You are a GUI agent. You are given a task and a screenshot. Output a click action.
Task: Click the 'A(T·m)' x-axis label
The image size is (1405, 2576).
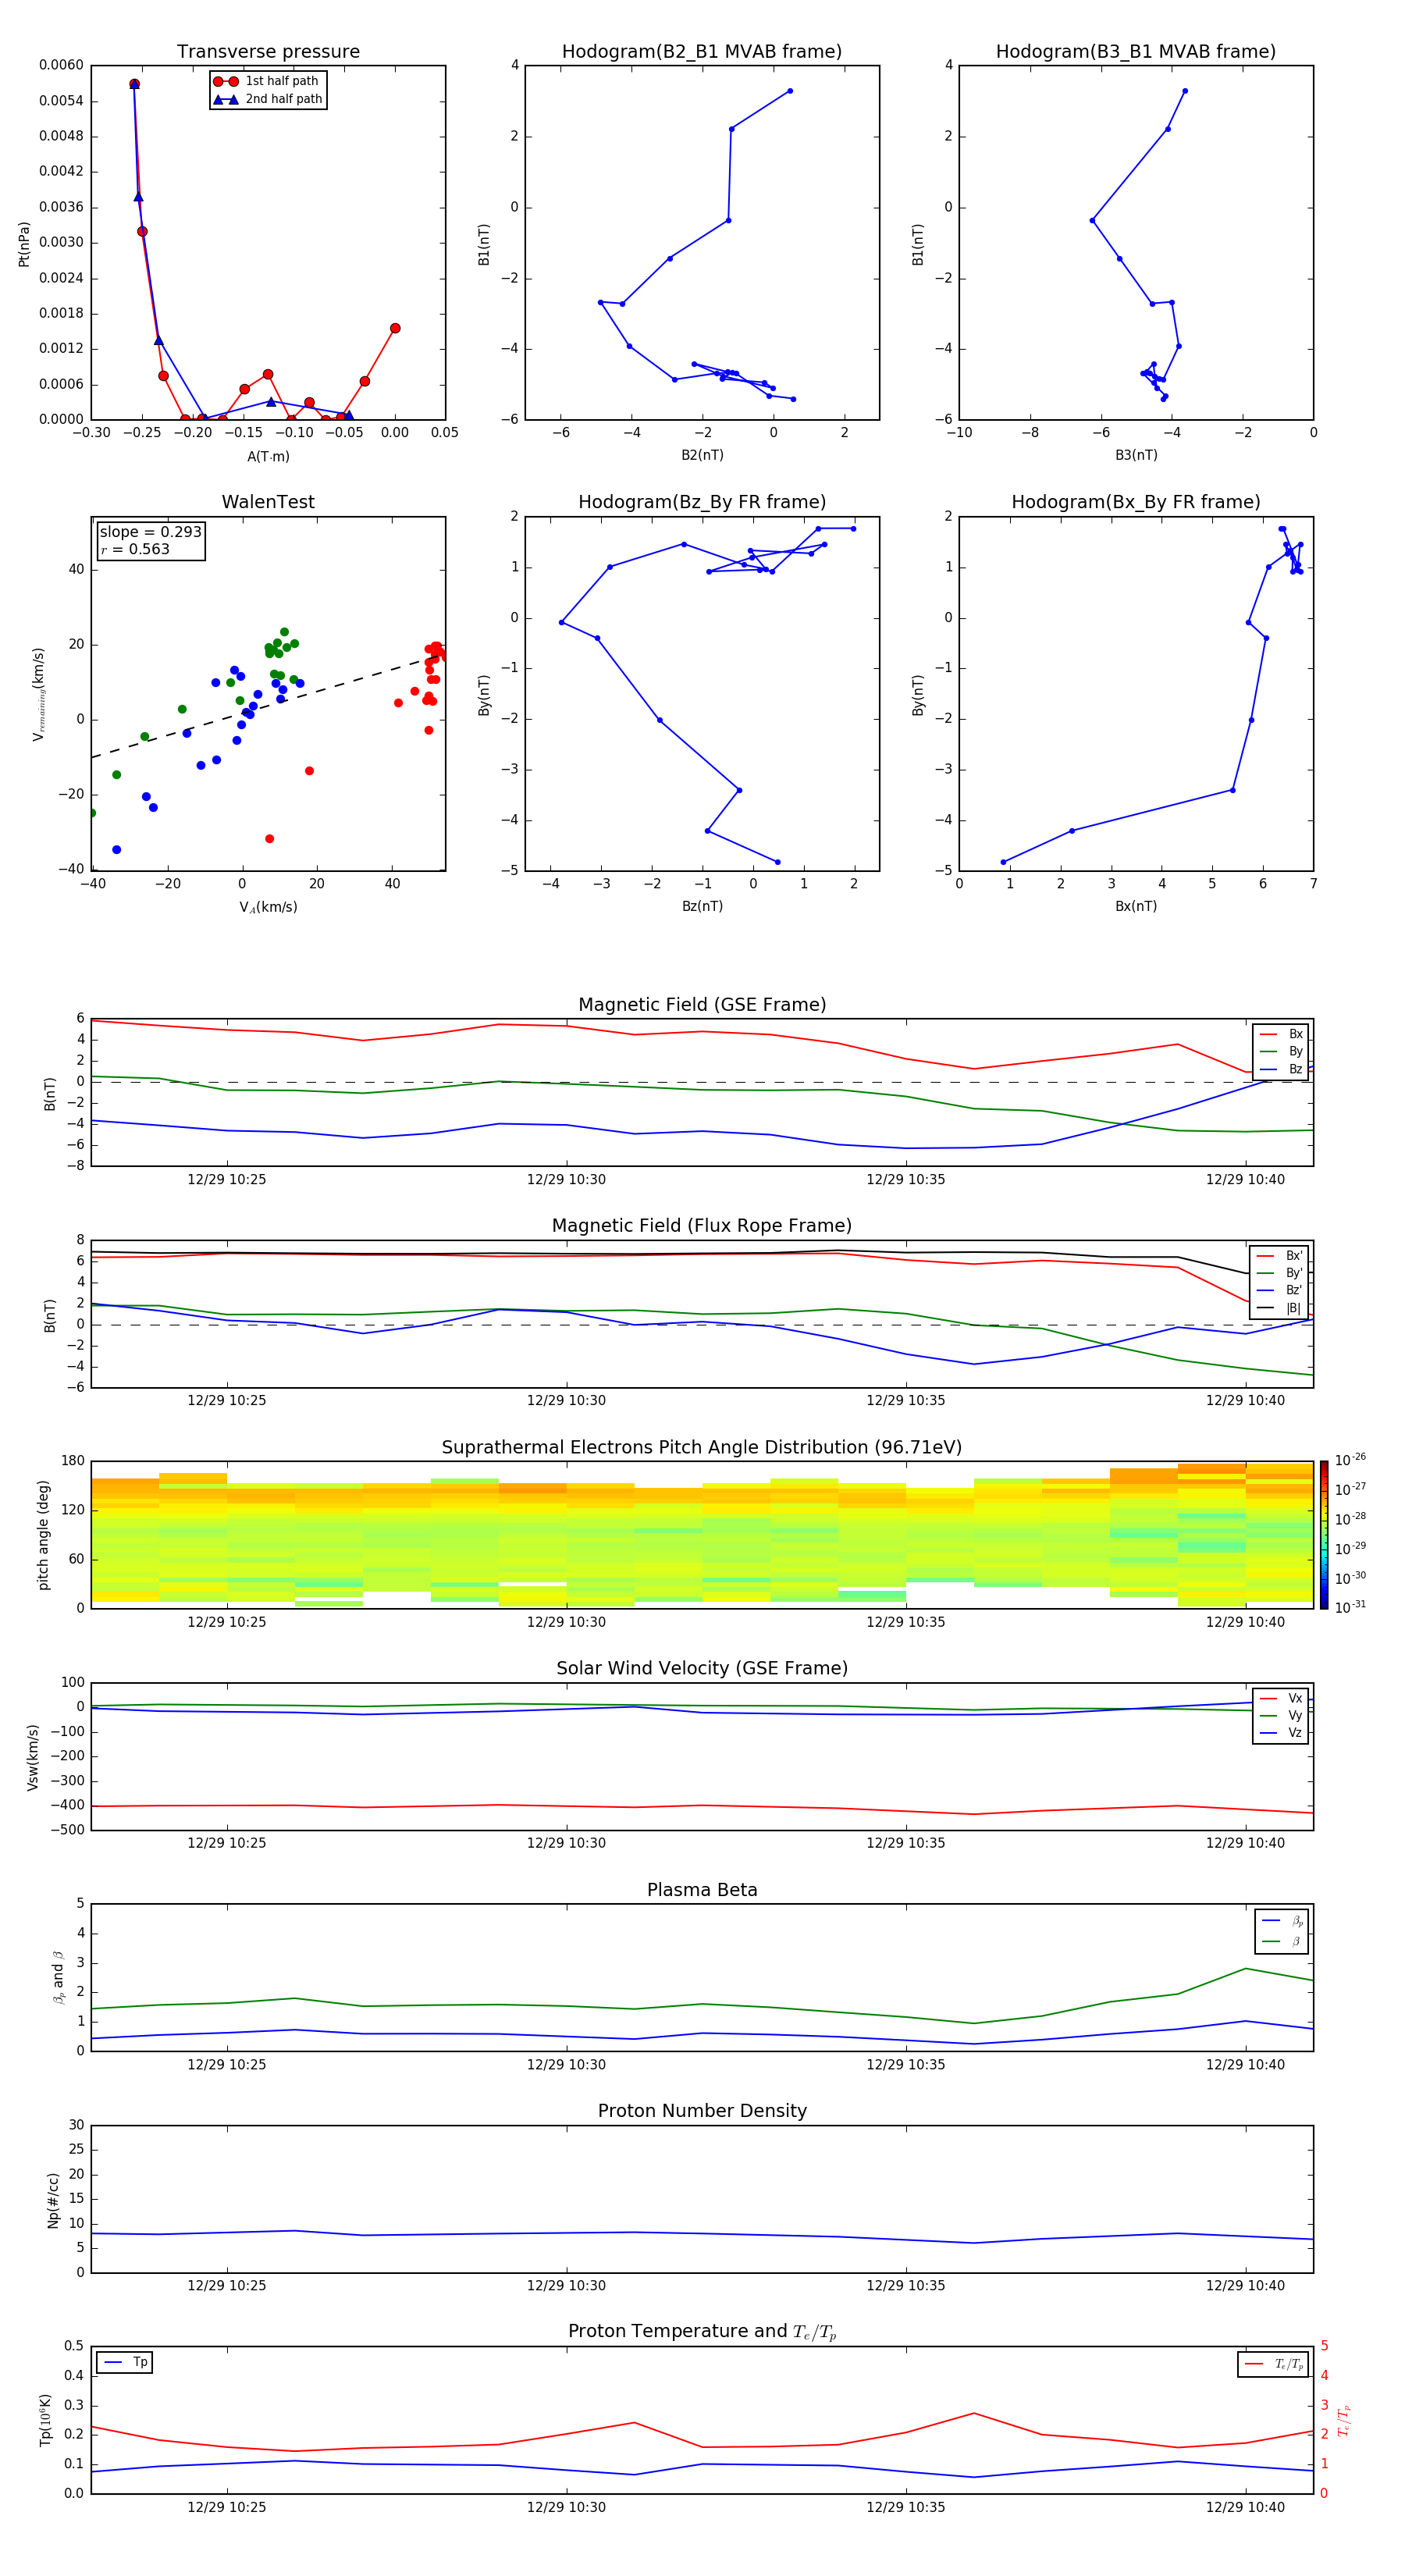268,457
